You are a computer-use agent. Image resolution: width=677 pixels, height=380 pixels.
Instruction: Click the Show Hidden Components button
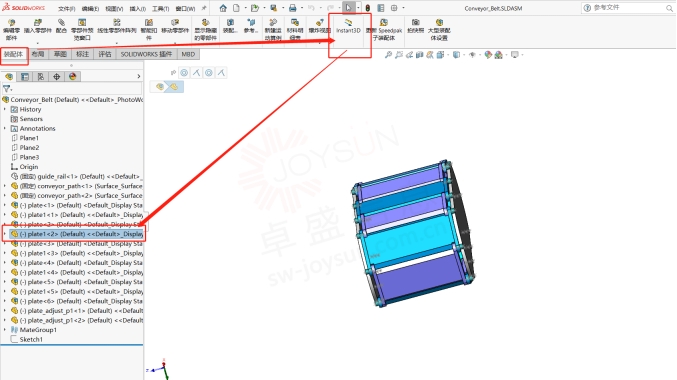206,29
